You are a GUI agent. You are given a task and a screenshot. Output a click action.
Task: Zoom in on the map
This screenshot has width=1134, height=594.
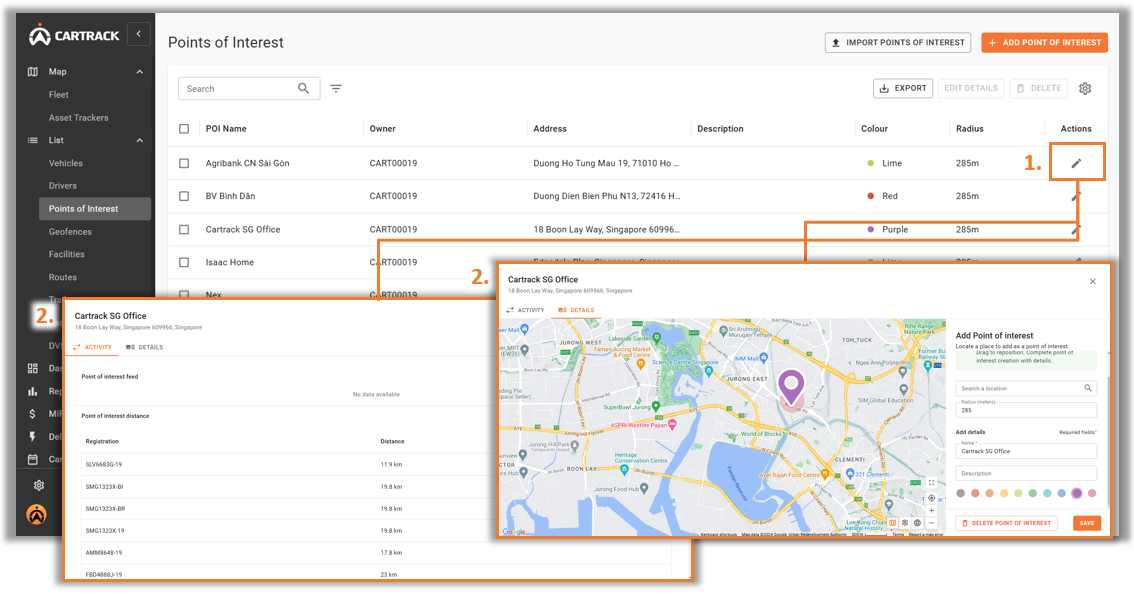932,510
